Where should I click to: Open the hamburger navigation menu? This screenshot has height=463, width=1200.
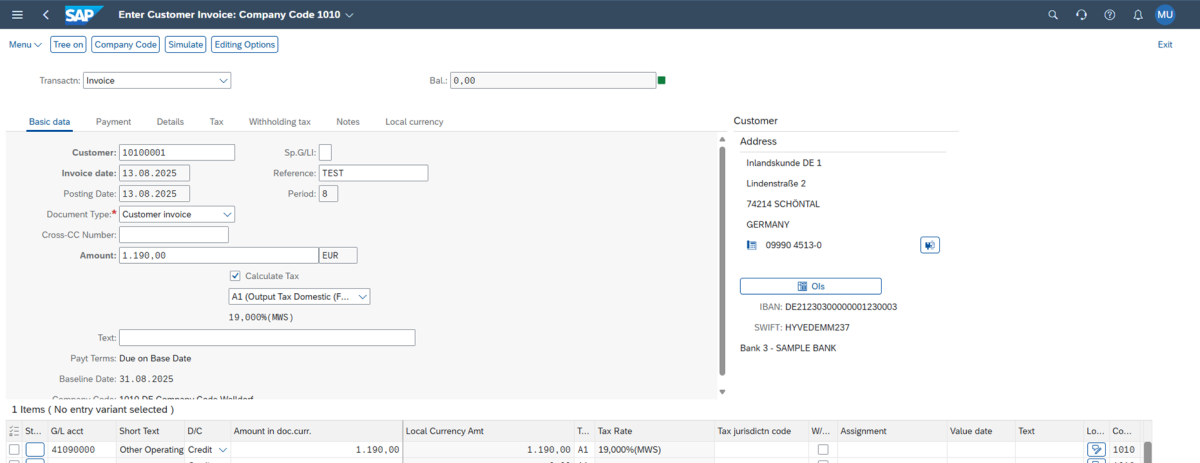coord(16,15)
